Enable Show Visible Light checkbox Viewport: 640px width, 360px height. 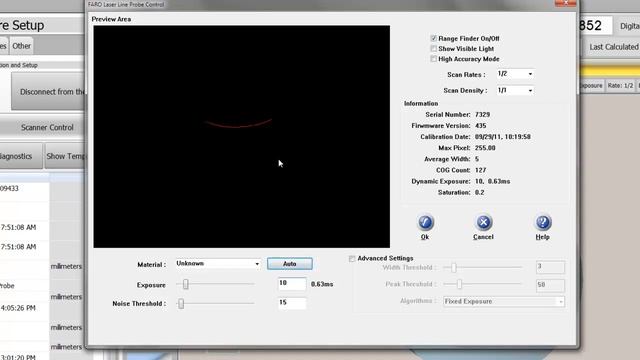coord(433,49)
